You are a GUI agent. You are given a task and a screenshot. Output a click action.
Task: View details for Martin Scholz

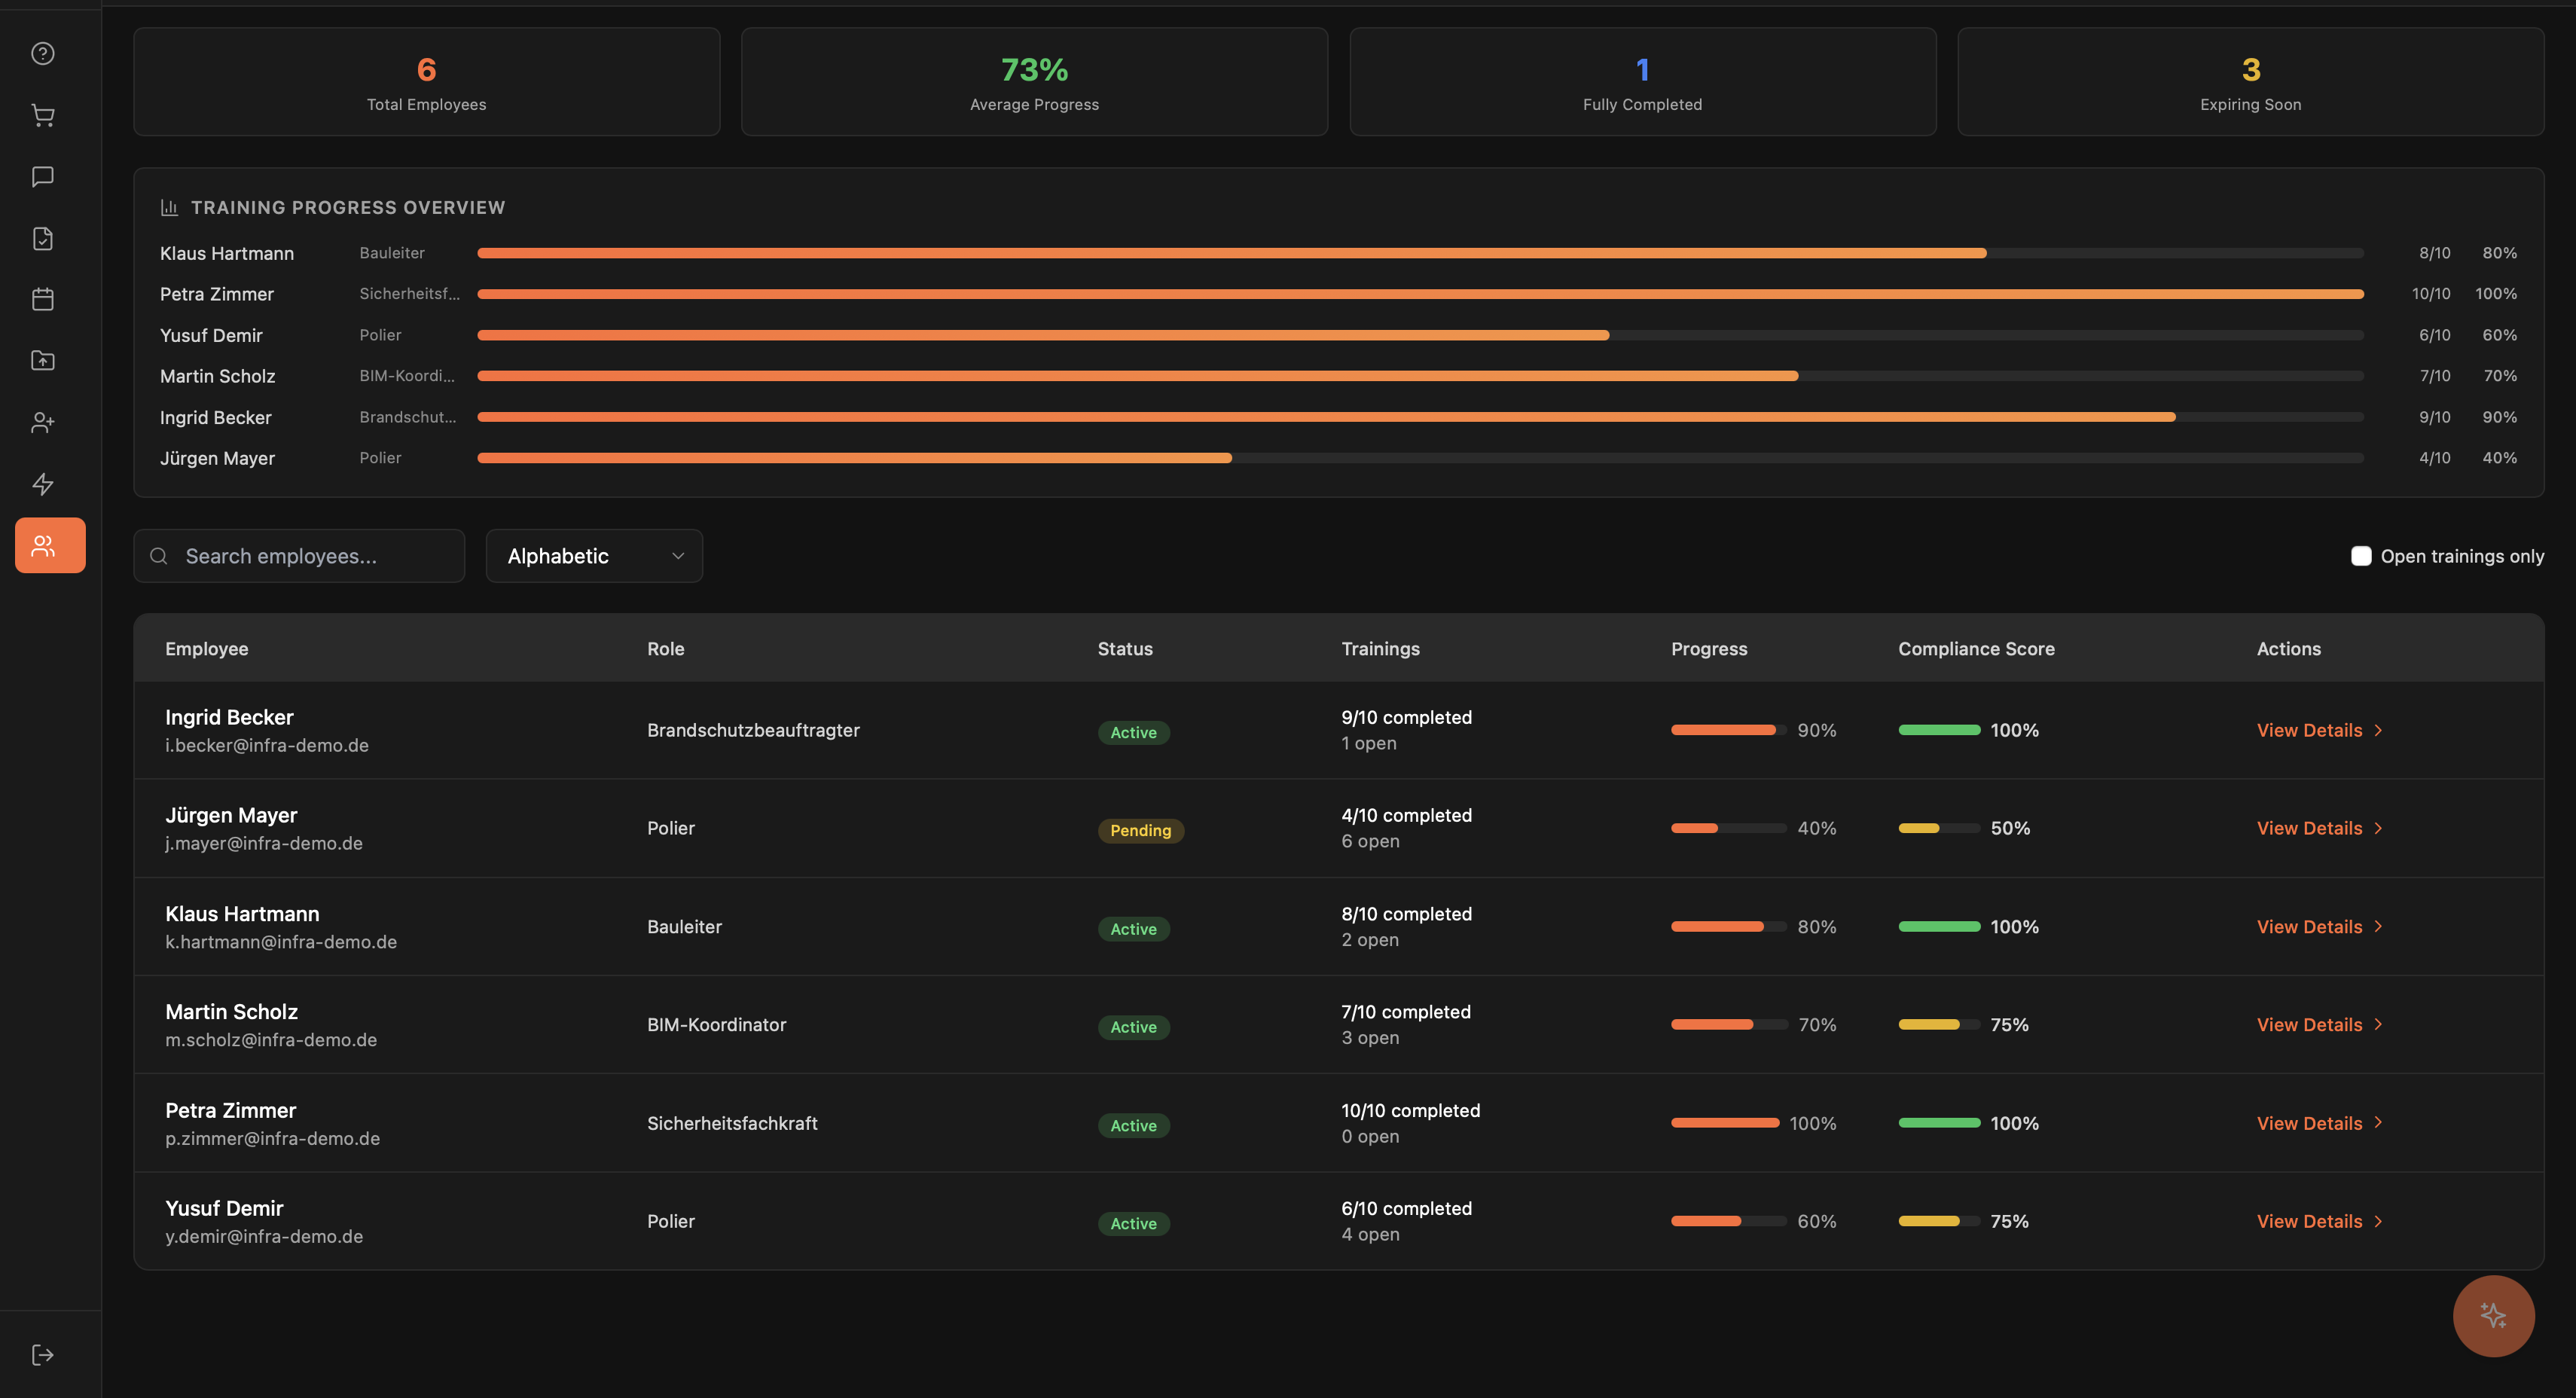point(2319,1025)
